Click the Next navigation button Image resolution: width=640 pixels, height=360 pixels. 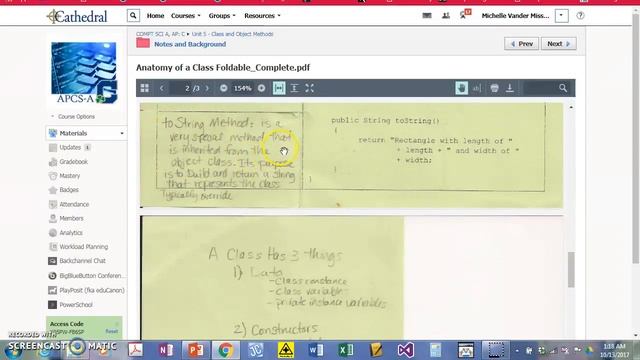558,44
